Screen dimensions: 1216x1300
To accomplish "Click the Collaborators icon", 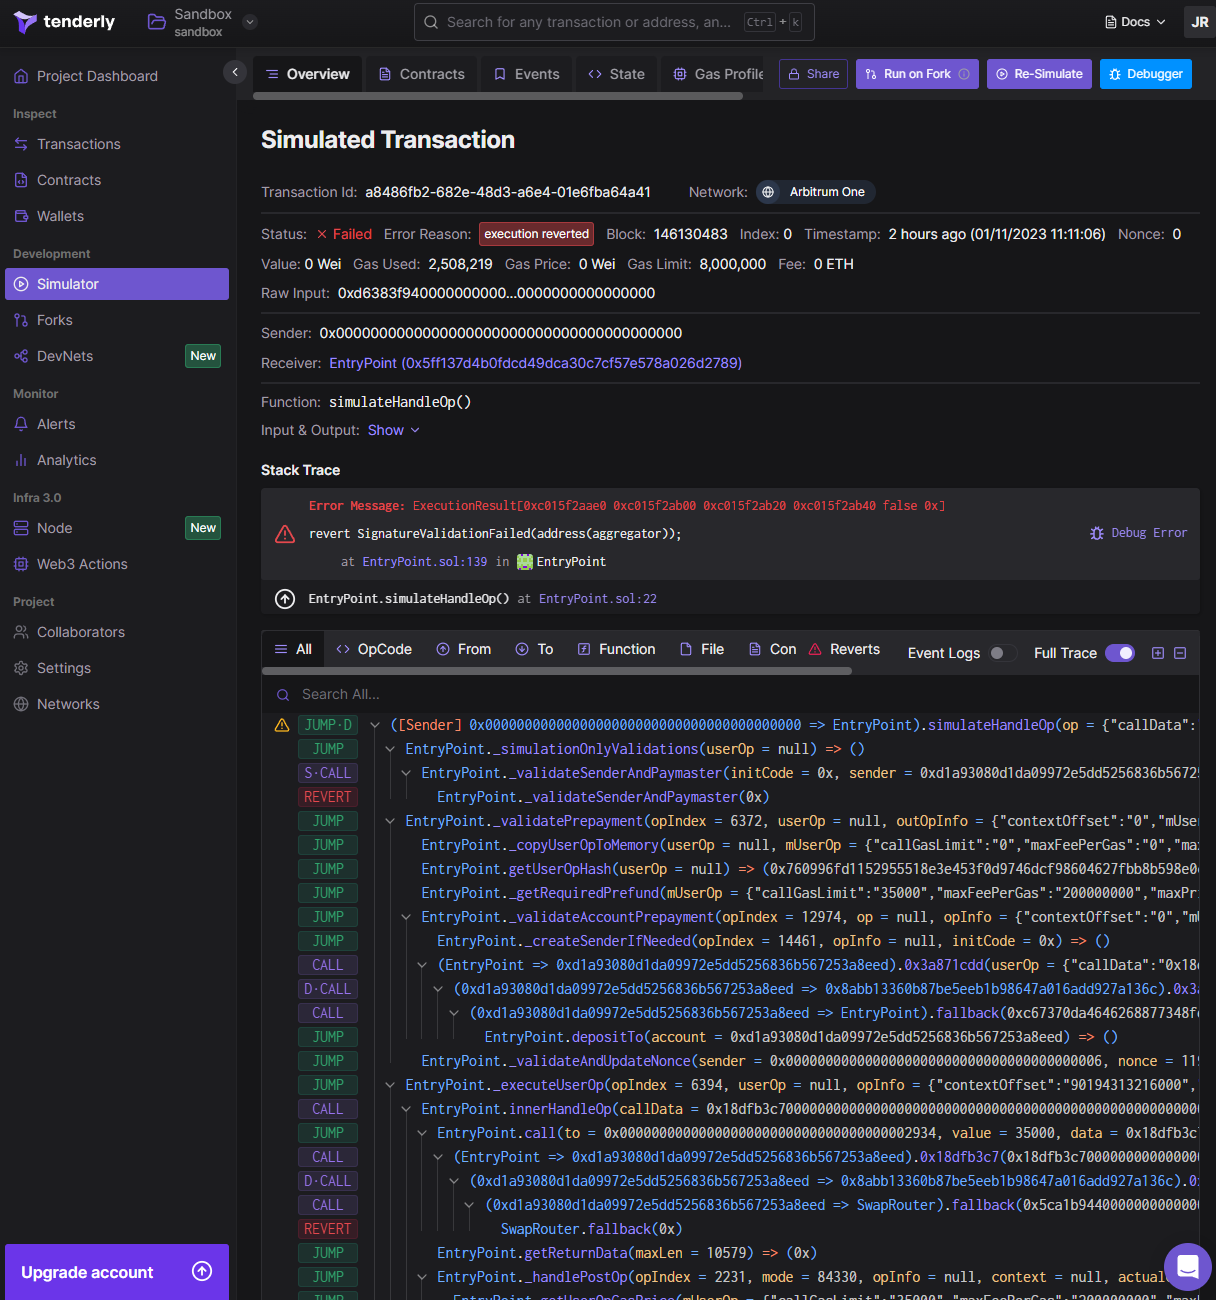I will tap(21, 632).
